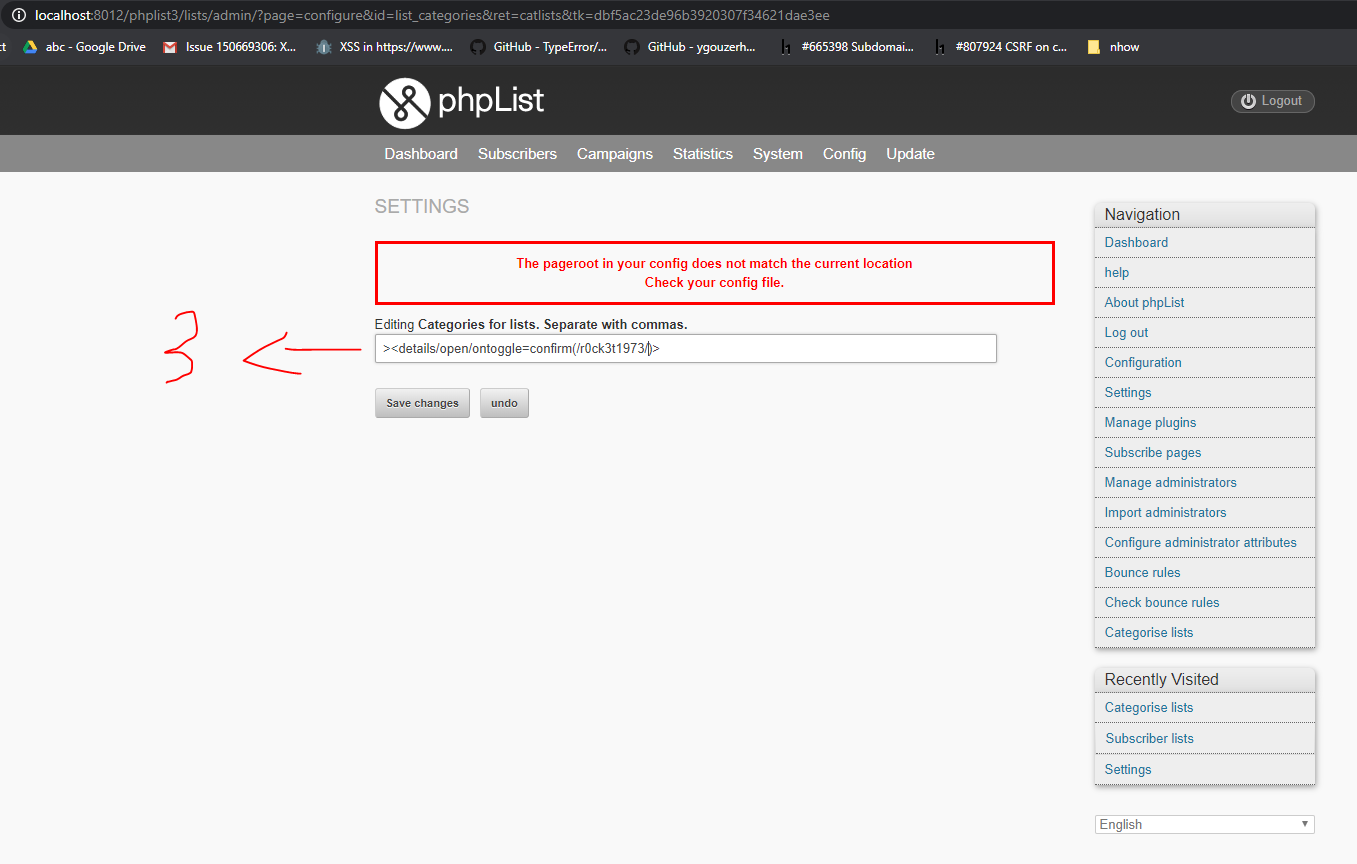This screenshot has height=864, width=1357.
Task: Open Configure administrator attributes link
Action: (1200, 542)
